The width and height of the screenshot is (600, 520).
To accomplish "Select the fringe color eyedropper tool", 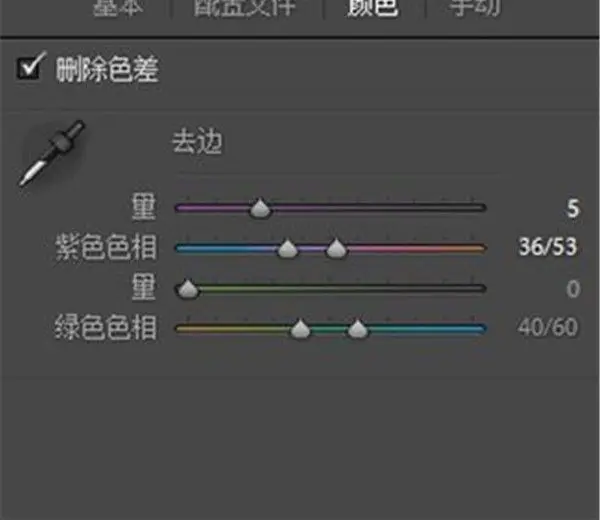I will point(51,153).
